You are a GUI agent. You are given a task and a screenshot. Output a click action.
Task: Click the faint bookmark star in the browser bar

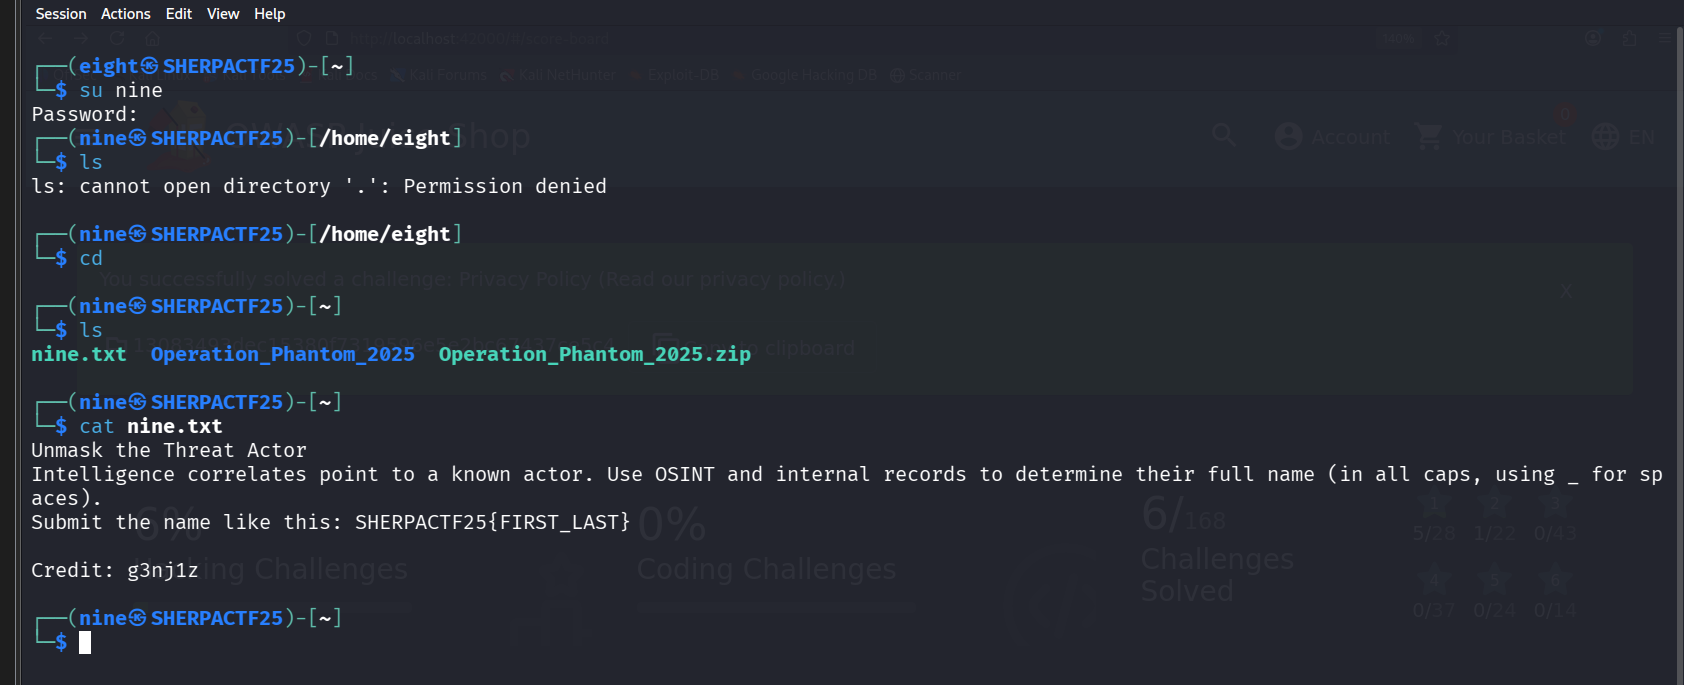1442,39
